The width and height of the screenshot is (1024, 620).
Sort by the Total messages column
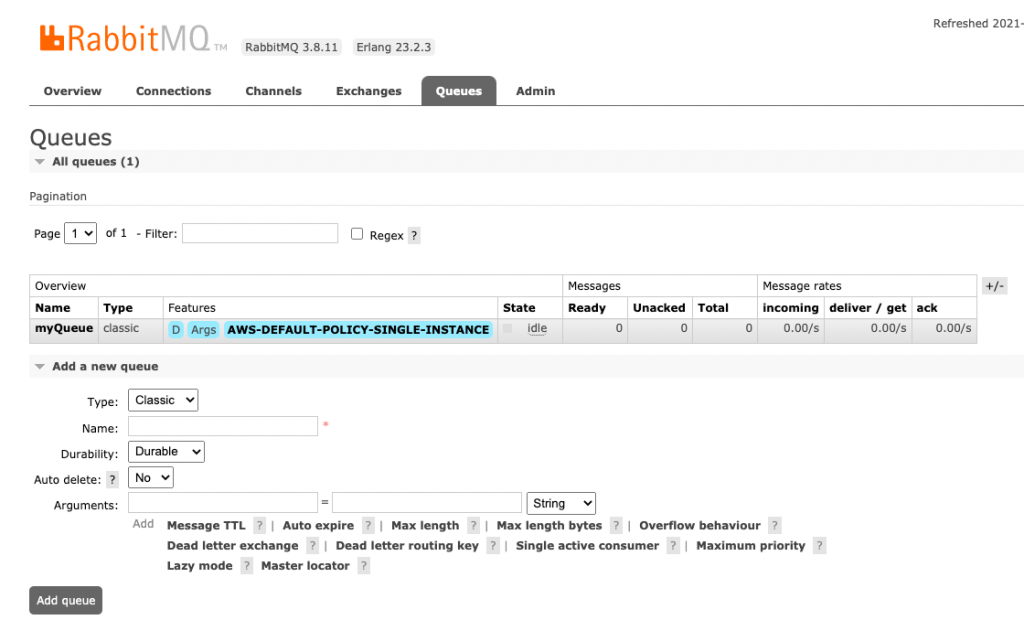pyautogui.click(x=713, y=308)
